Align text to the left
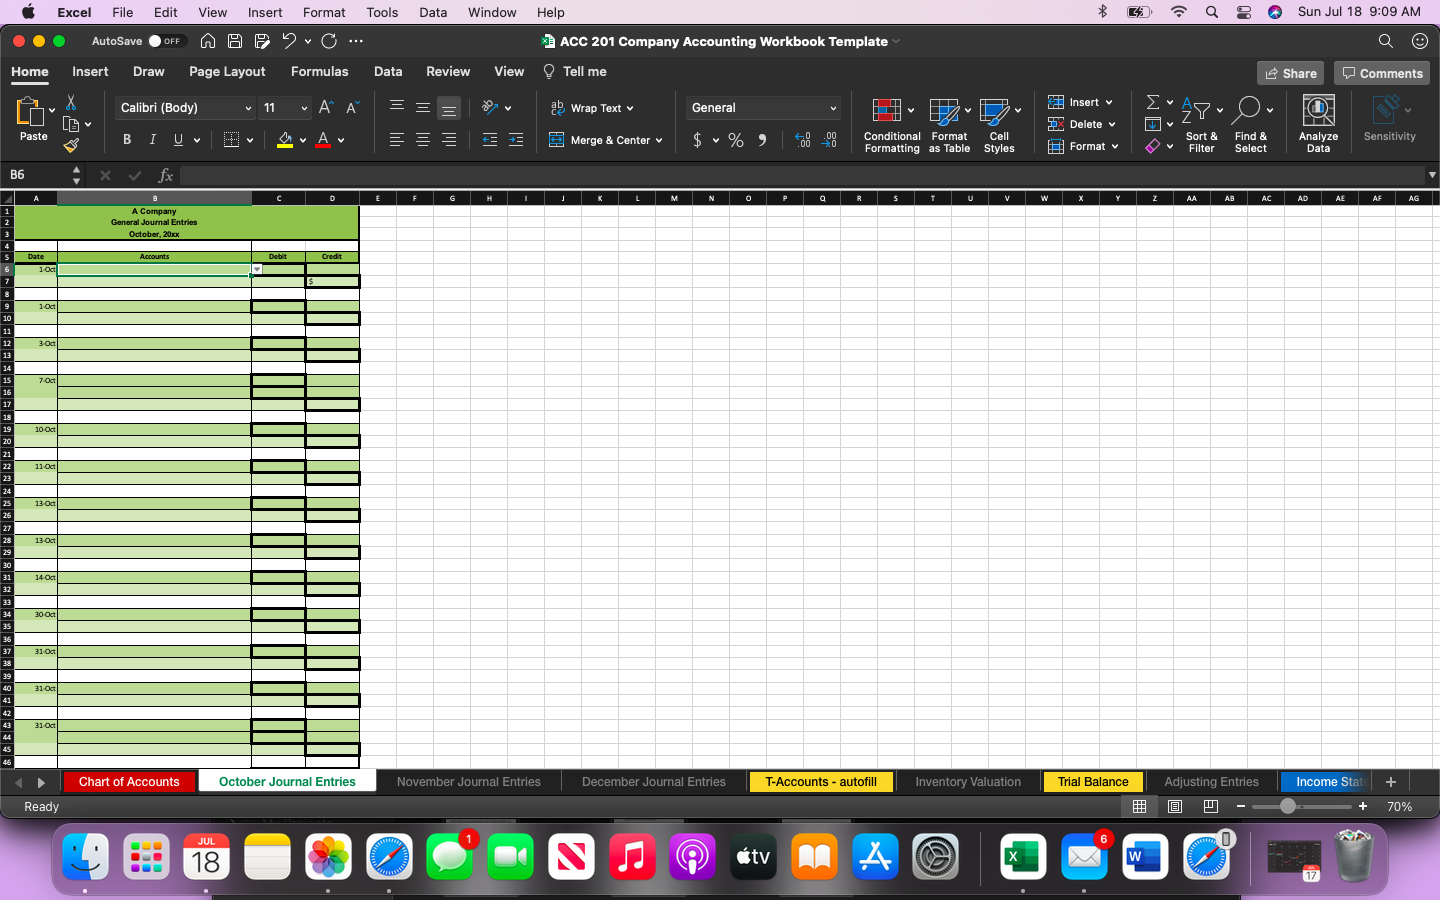Image resolution: width=1440 pixels, height=900 pixels. 397,140
